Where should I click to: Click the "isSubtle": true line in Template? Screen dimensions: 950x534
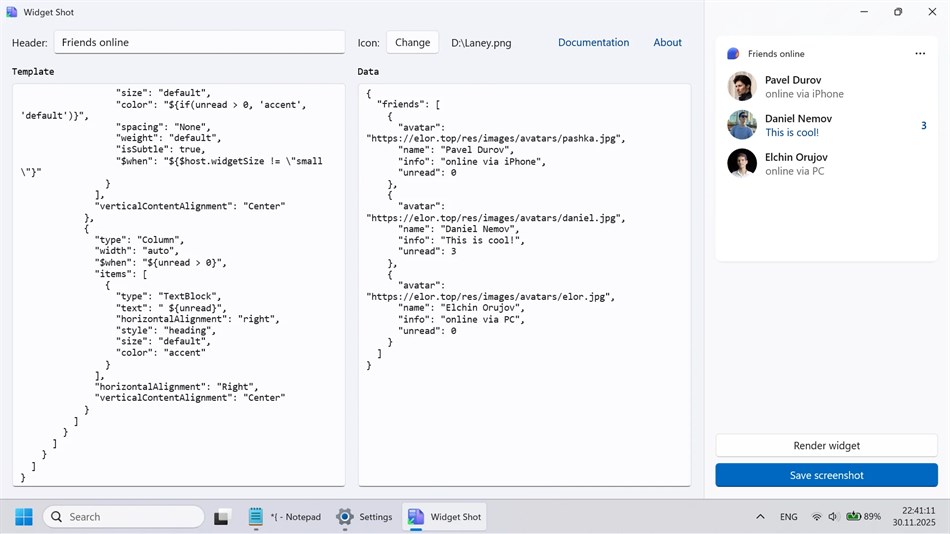pyautogui.click(x=161, y=149)
